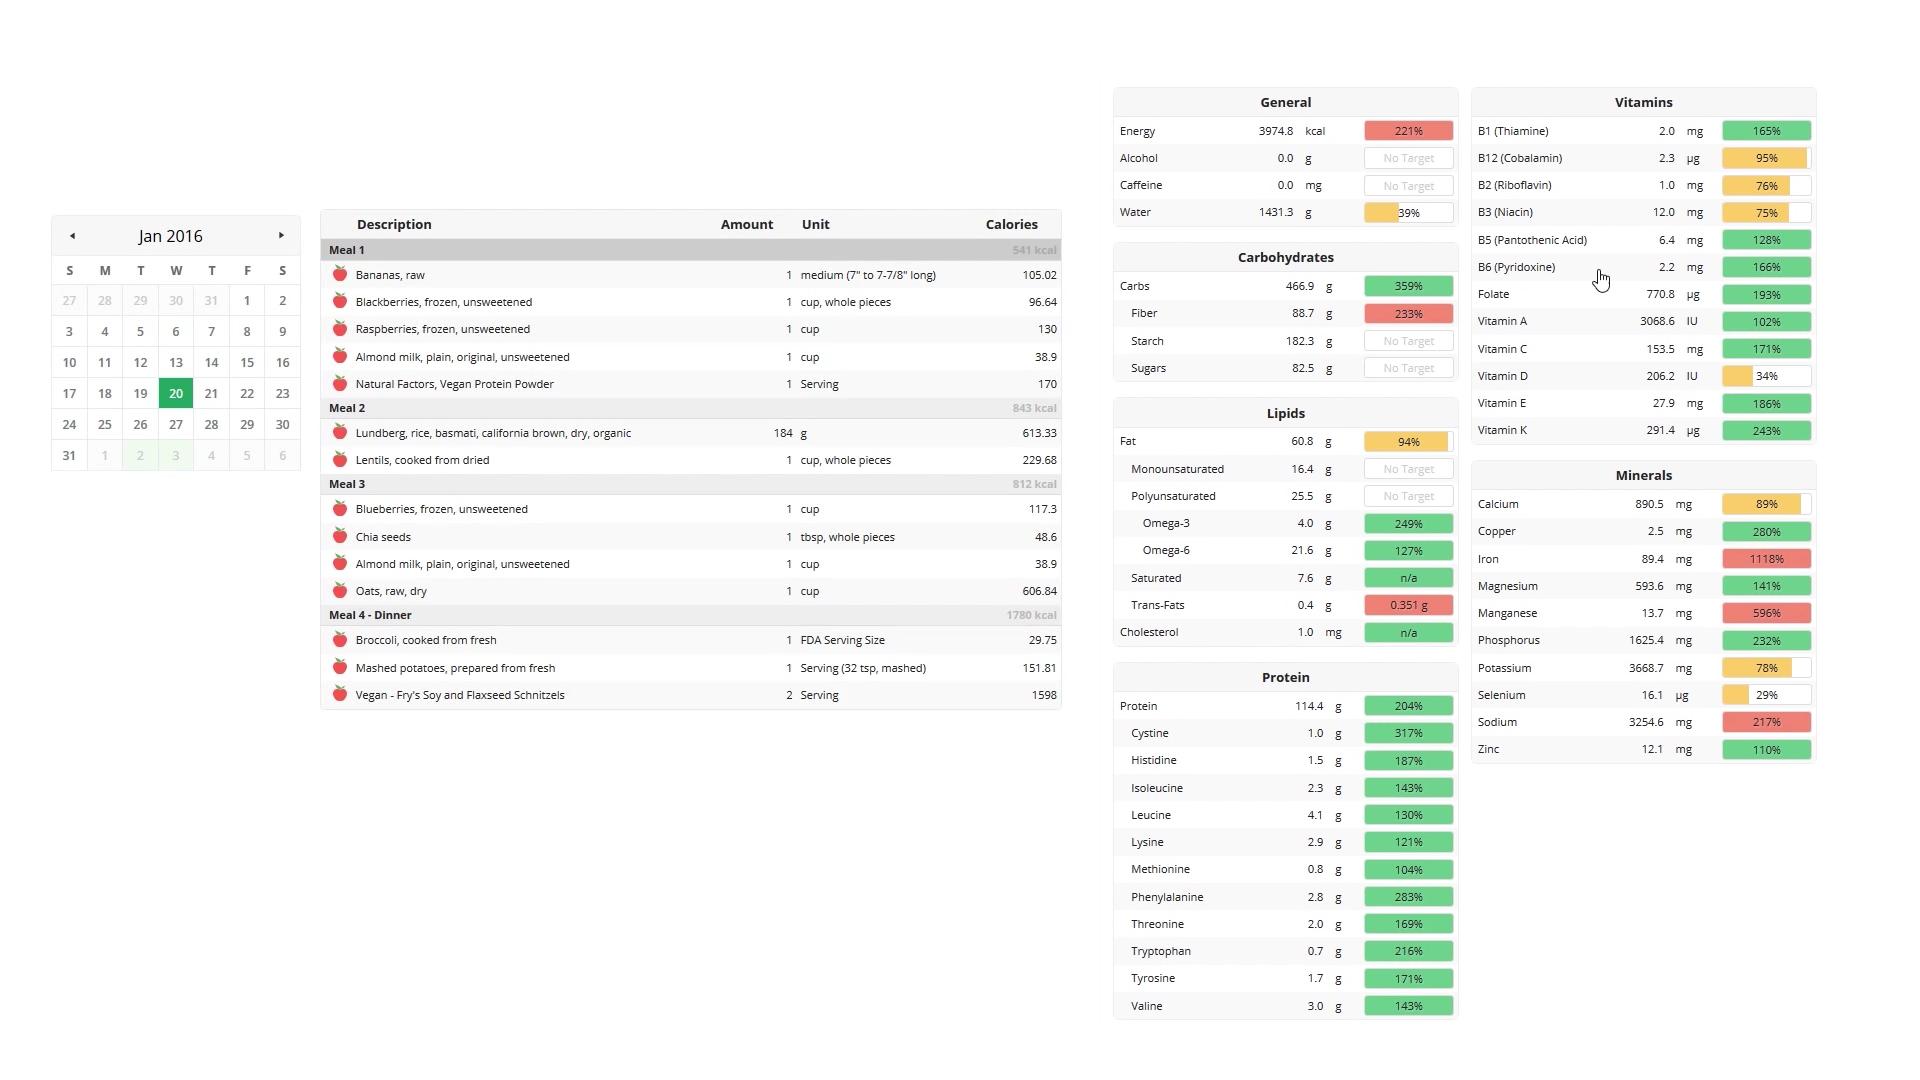Click the apple icon beside Blueberries, frozen

pyautogui.click(x=340, y=509)
